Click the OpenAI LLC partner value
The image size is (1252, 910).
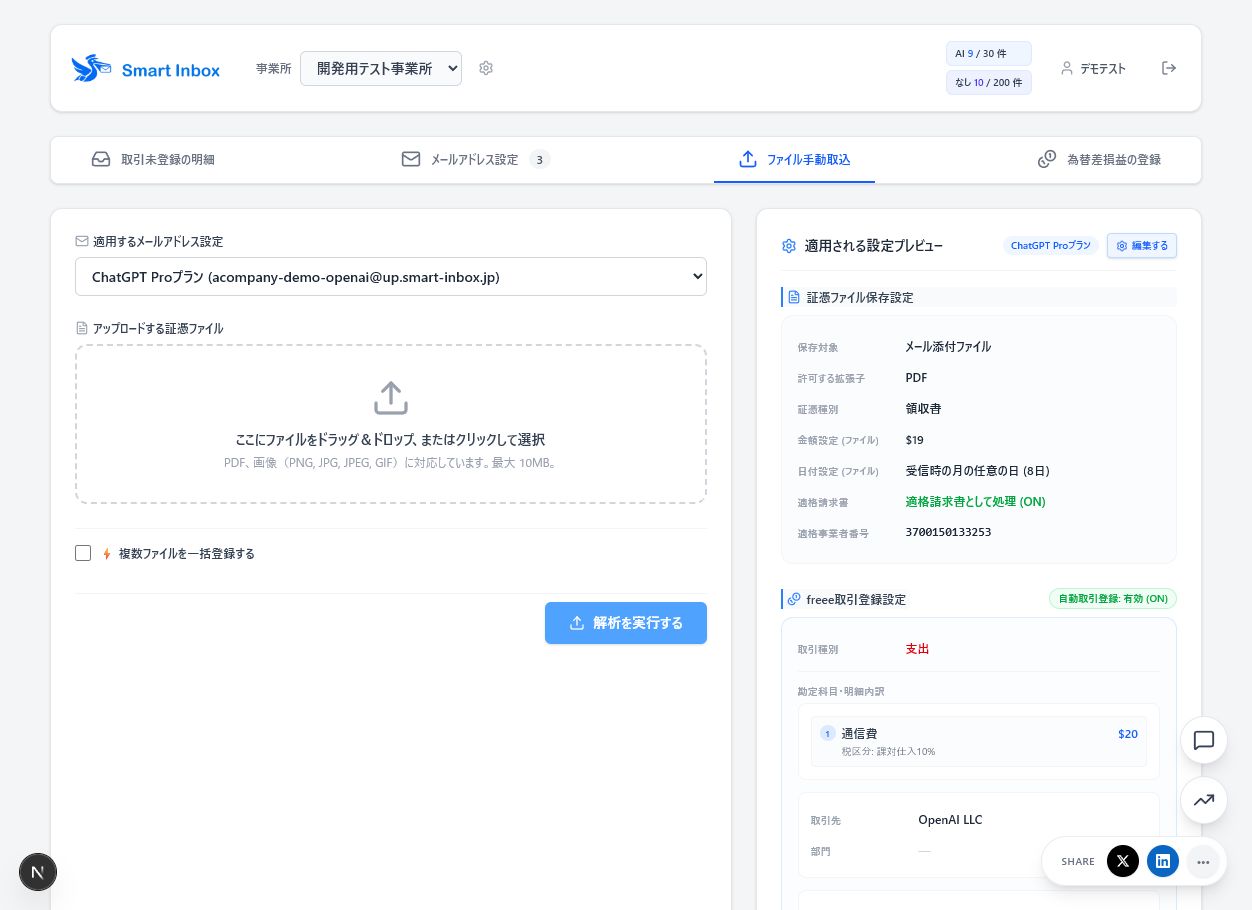(x=950, y=820)
